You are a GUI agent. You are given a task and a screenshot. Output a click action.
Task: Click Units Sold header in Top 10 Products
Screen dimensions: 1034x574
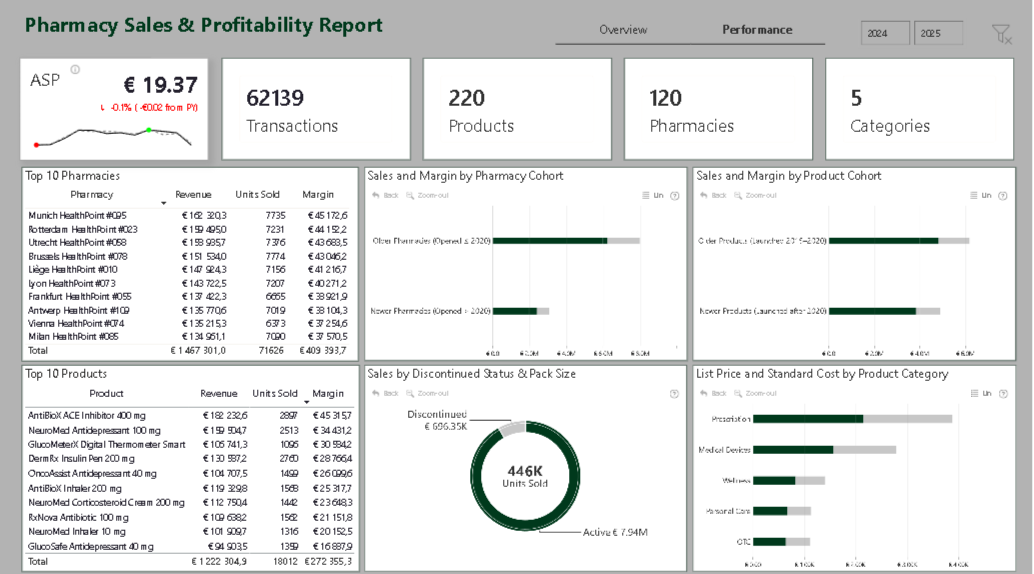275,394
